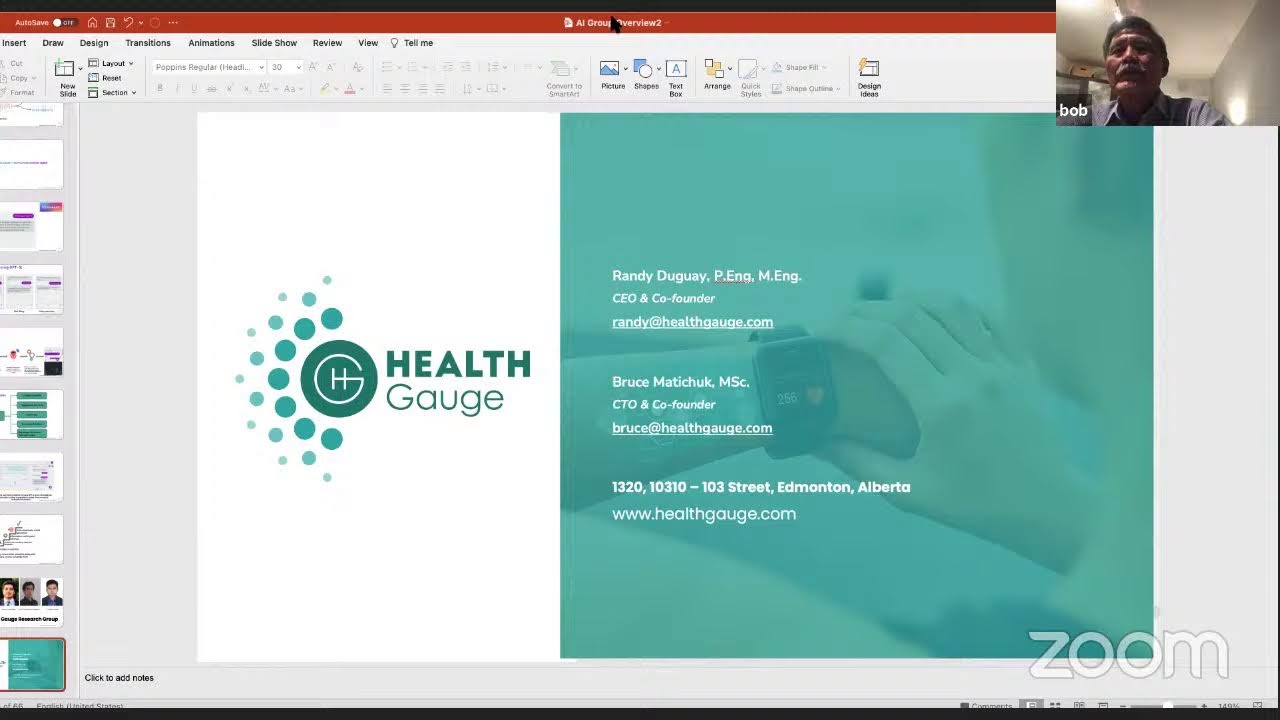The image size is (1280, 720).
Task: Toggle the AutoSave switch
Action: point(64,22)
